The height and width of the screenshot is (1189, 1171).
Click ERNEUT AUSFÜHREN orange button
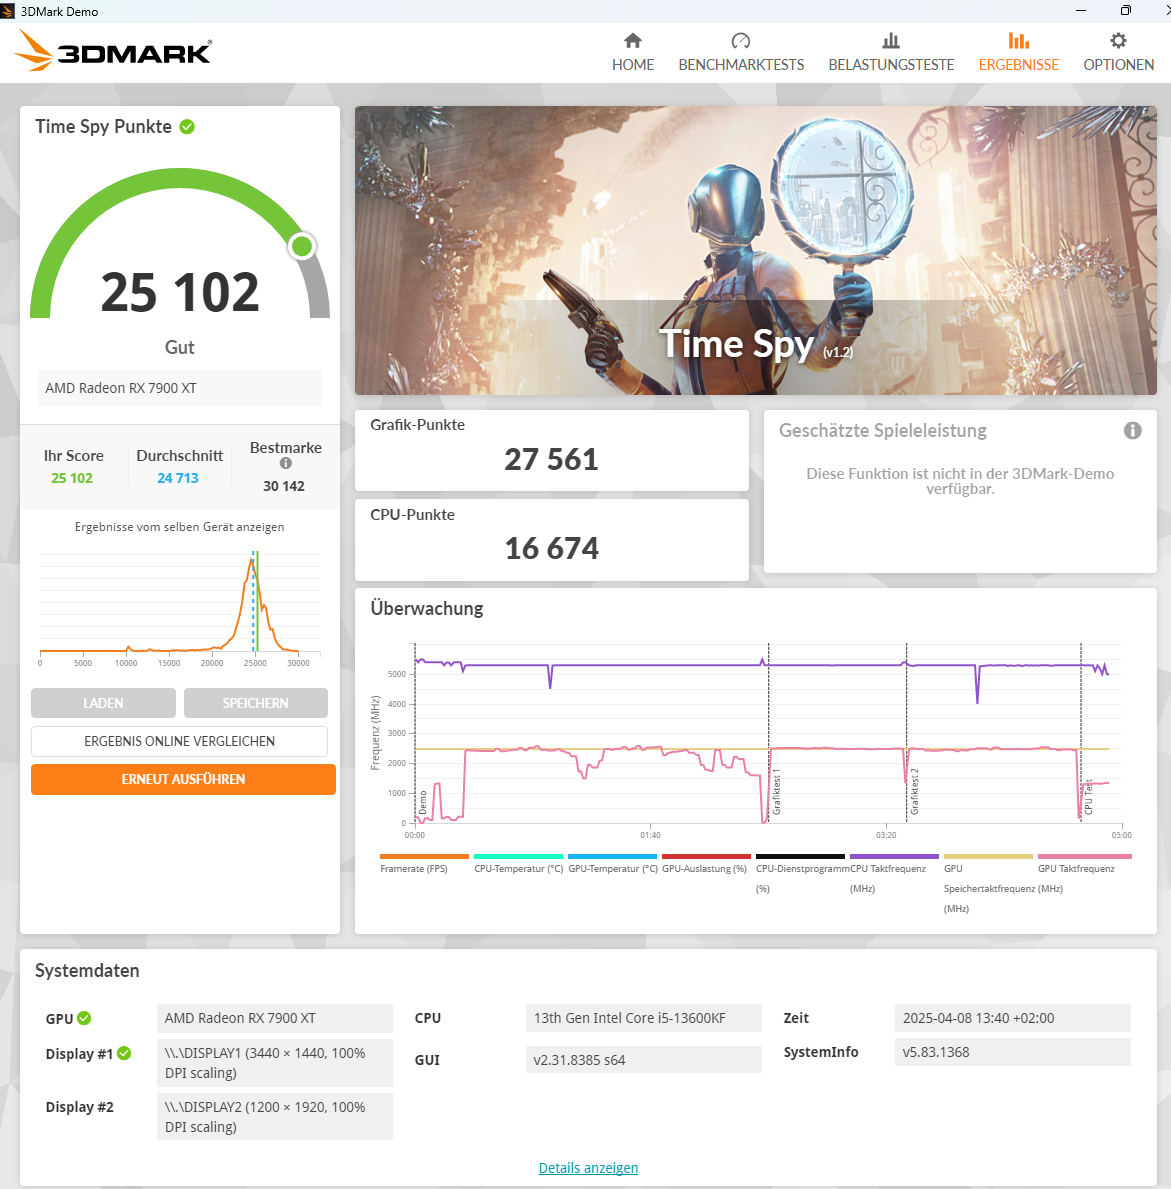tap(183, 779)
